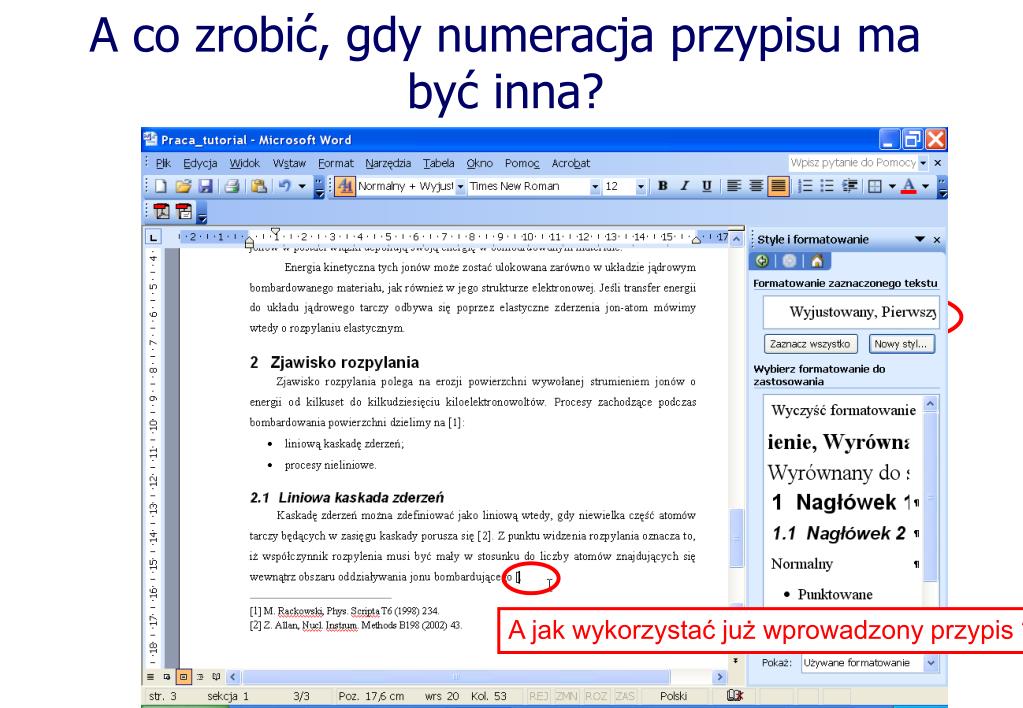Align text to the left
This screenshot has height=708, width=1023.
pyautogui.click(x=734, y=186)
